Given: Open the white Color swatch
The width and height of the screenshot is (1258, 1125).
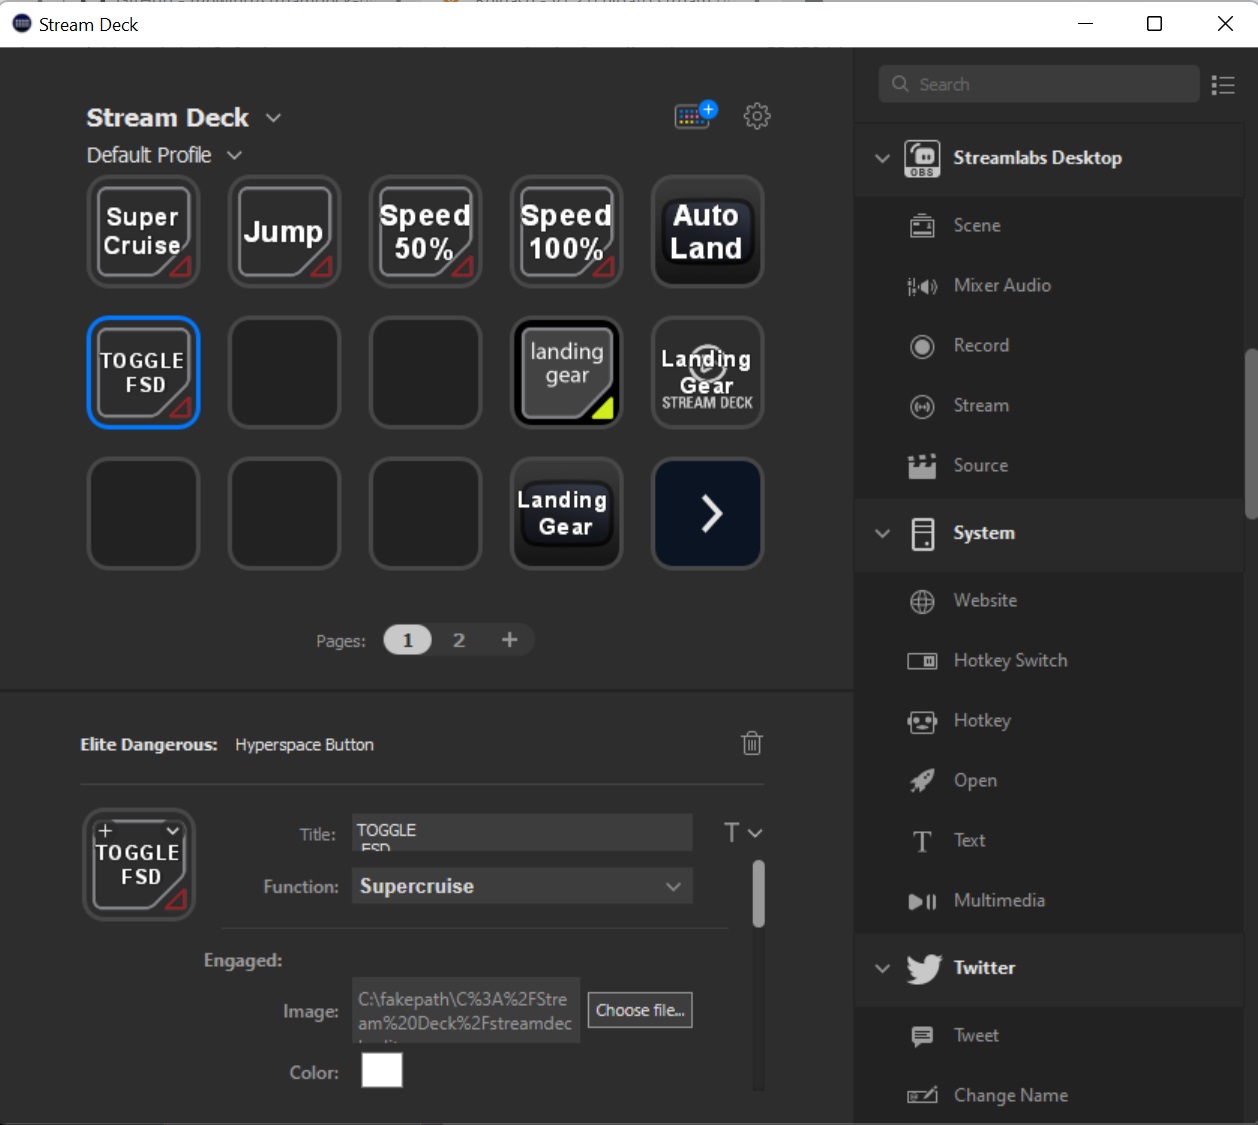Looking at the screenshot, I should (x=382, y=1070).
